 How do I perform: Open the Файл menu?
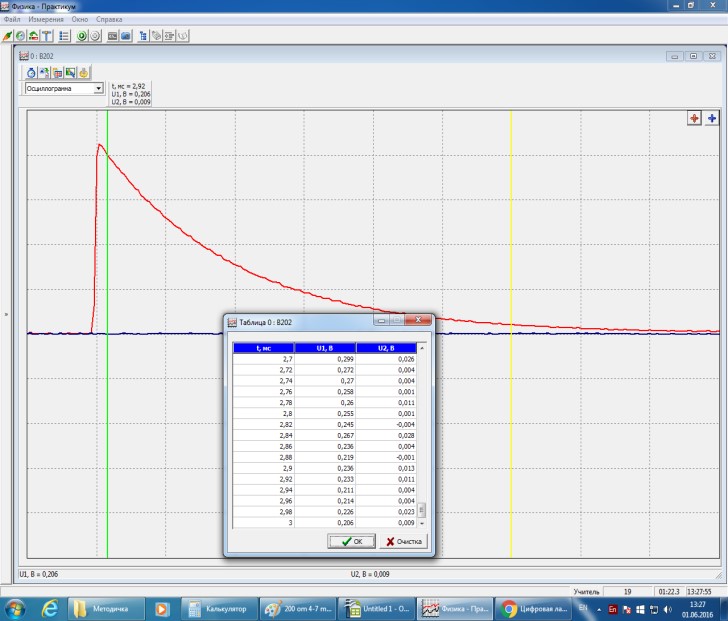pyautogui.click(x=12, y=19)
